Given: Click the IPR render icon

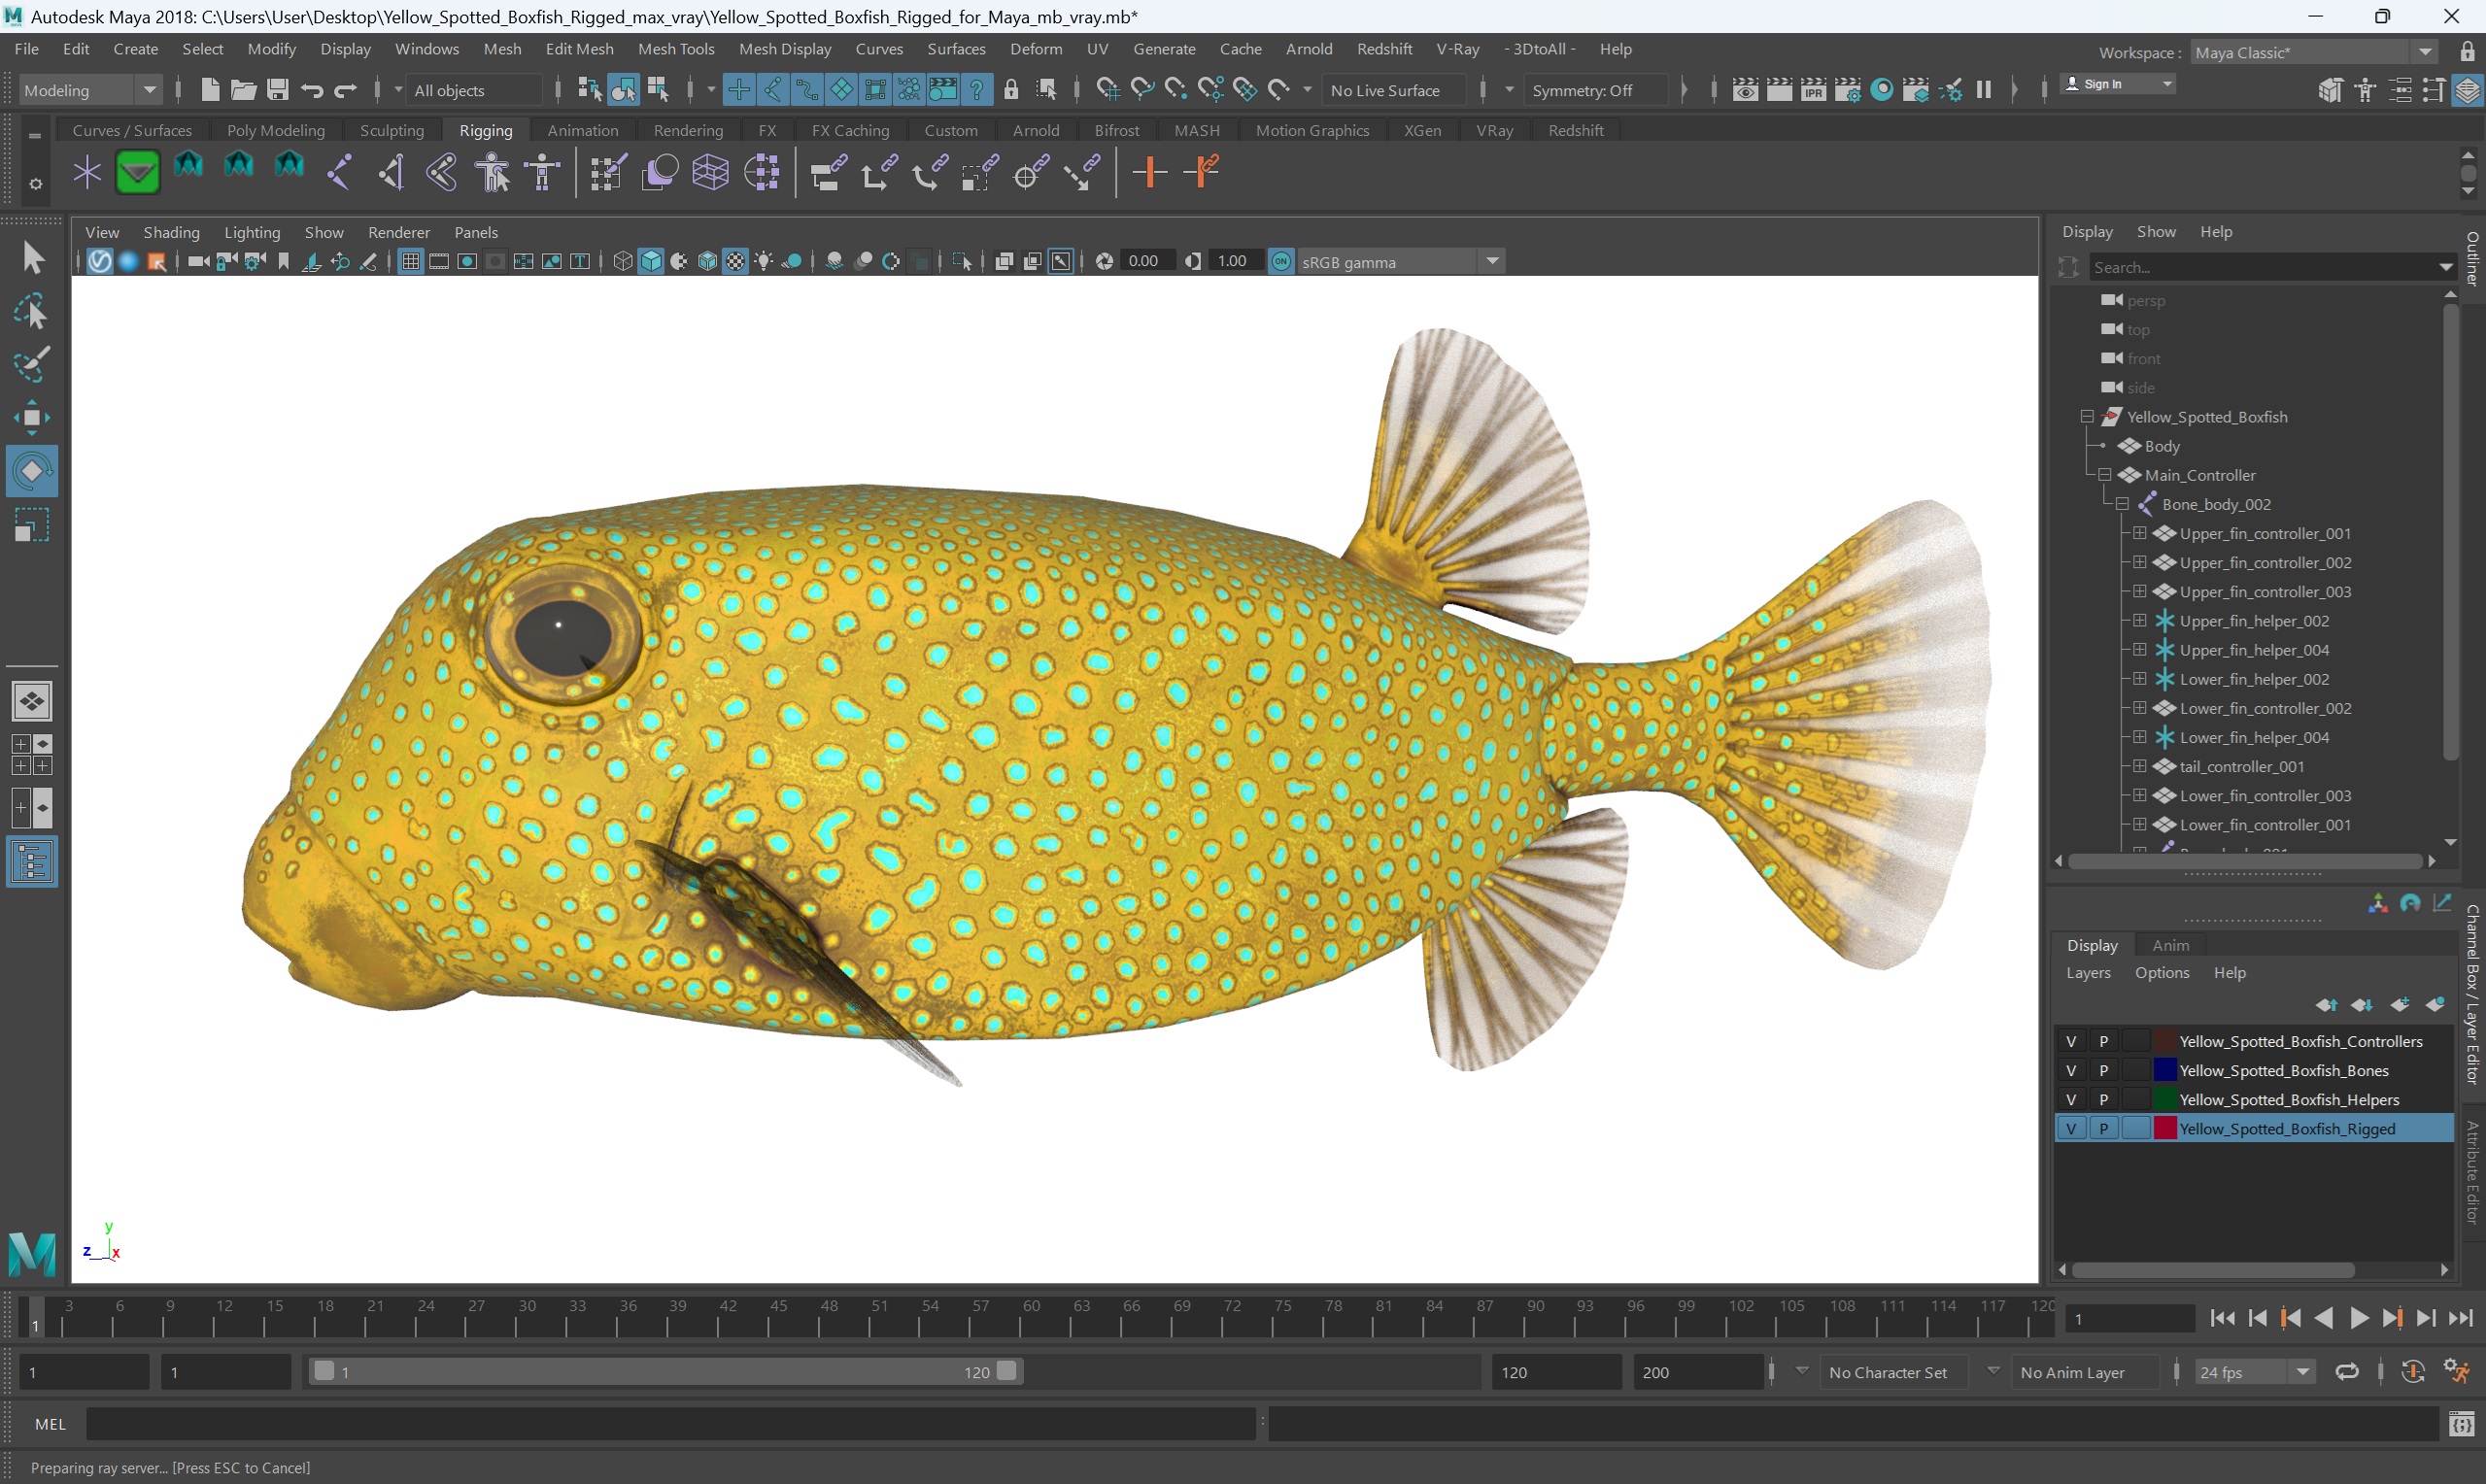Looking at the screenshot, I should (1813, 90).
